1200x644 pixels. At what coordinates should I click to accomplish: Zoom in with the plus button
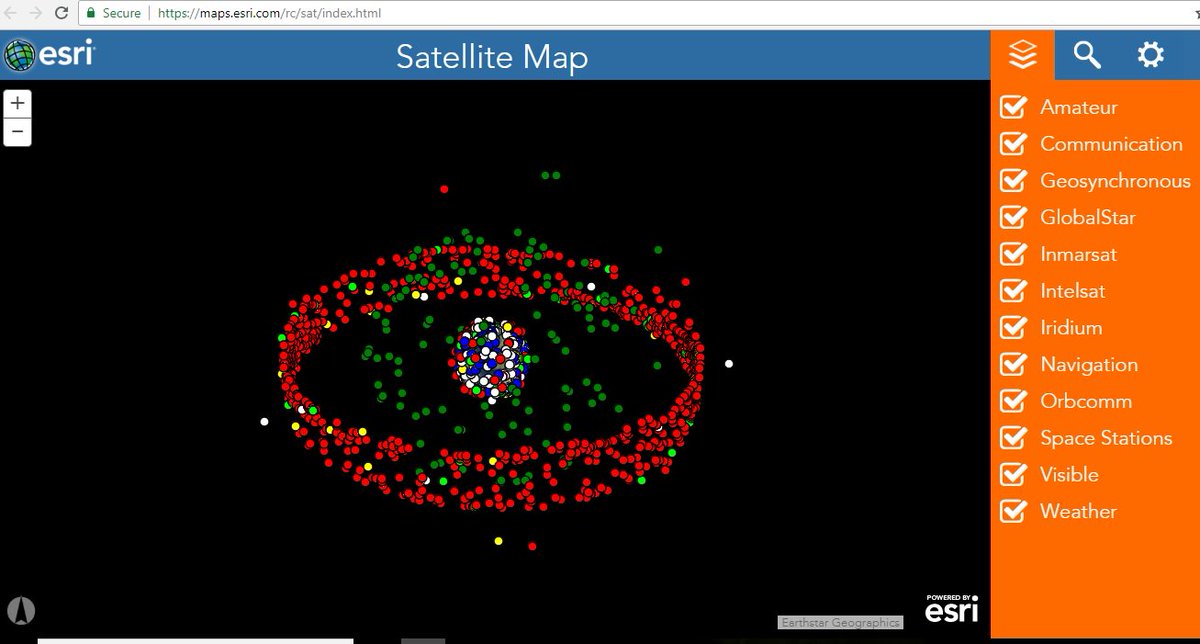click(x=18, y=104)
